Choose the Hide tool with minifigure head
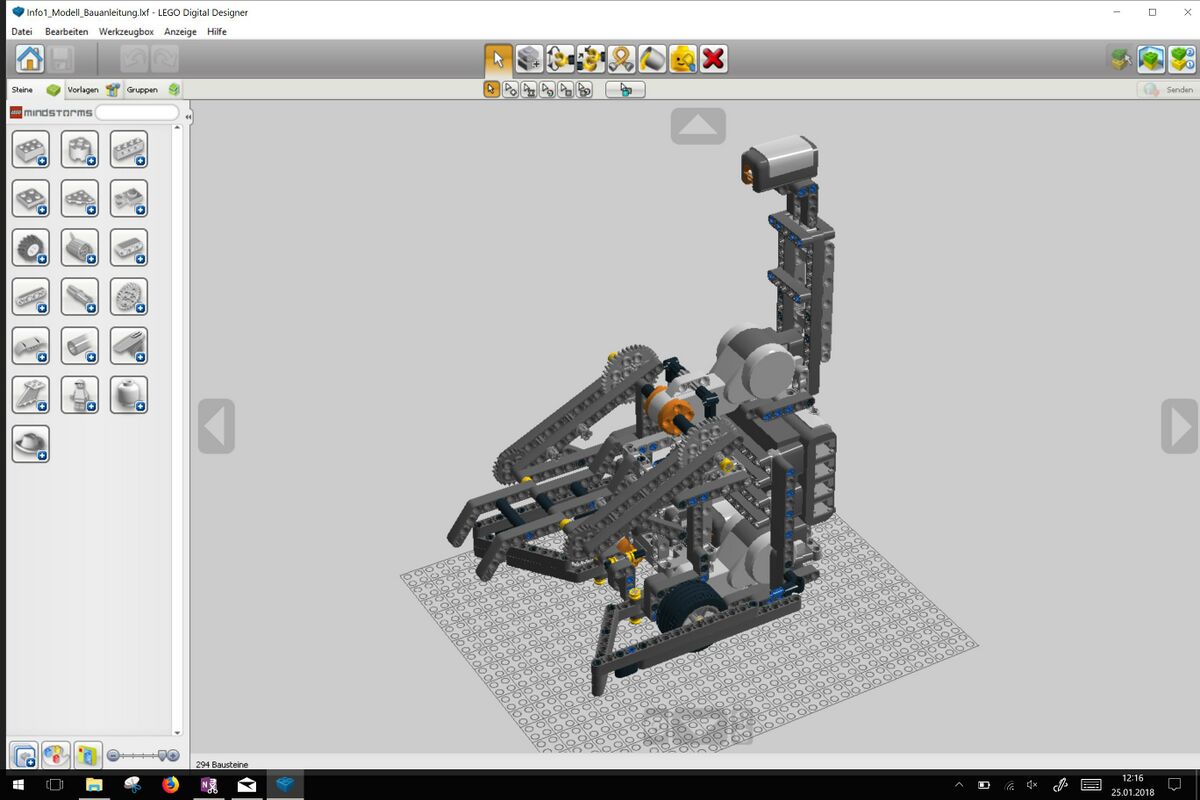This screenshot has width=1200, height=800. (682, 59)
